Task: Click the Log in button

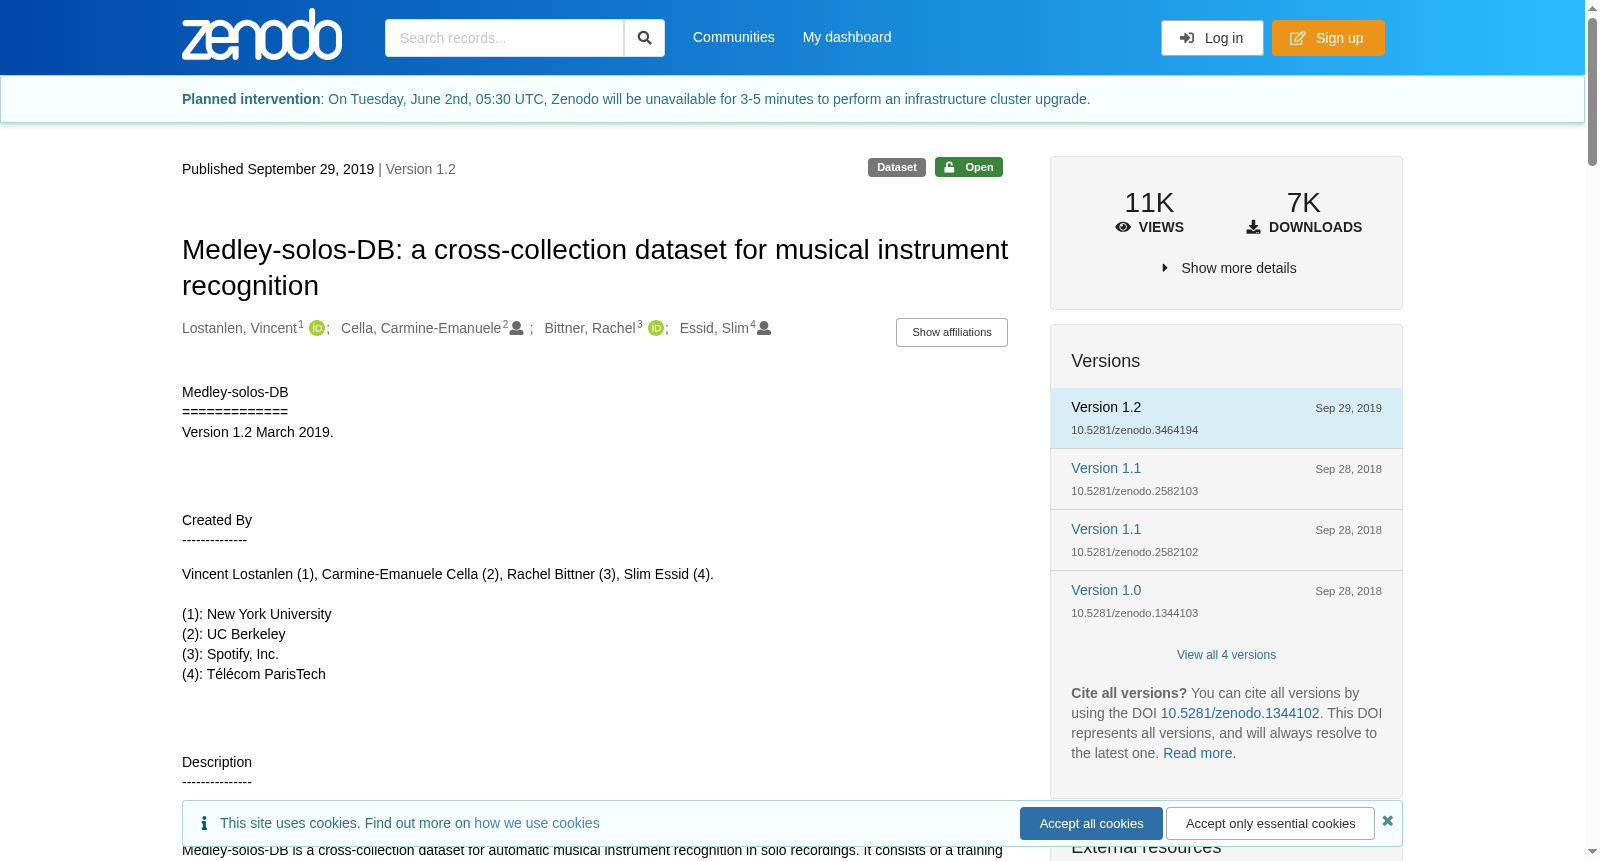Action: point(1212,38)
